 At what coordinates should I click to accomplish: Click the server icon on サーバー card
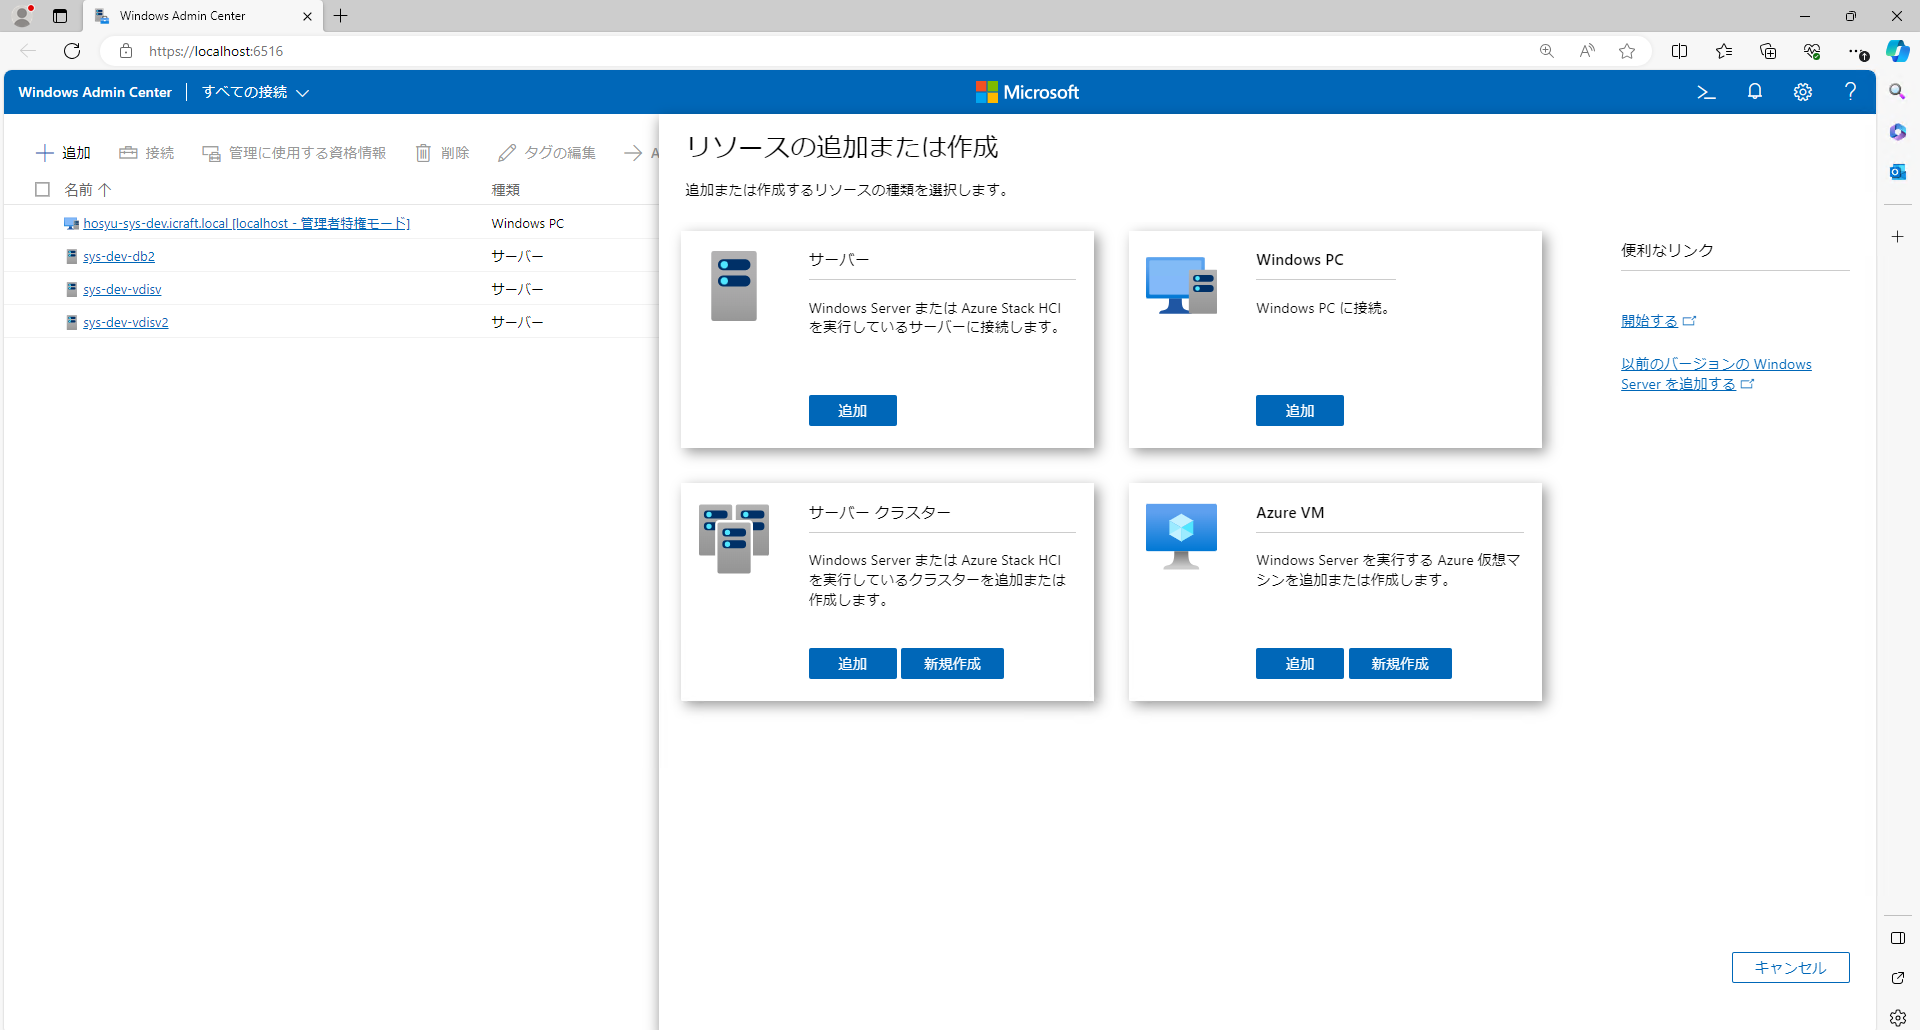click(733, 286)
